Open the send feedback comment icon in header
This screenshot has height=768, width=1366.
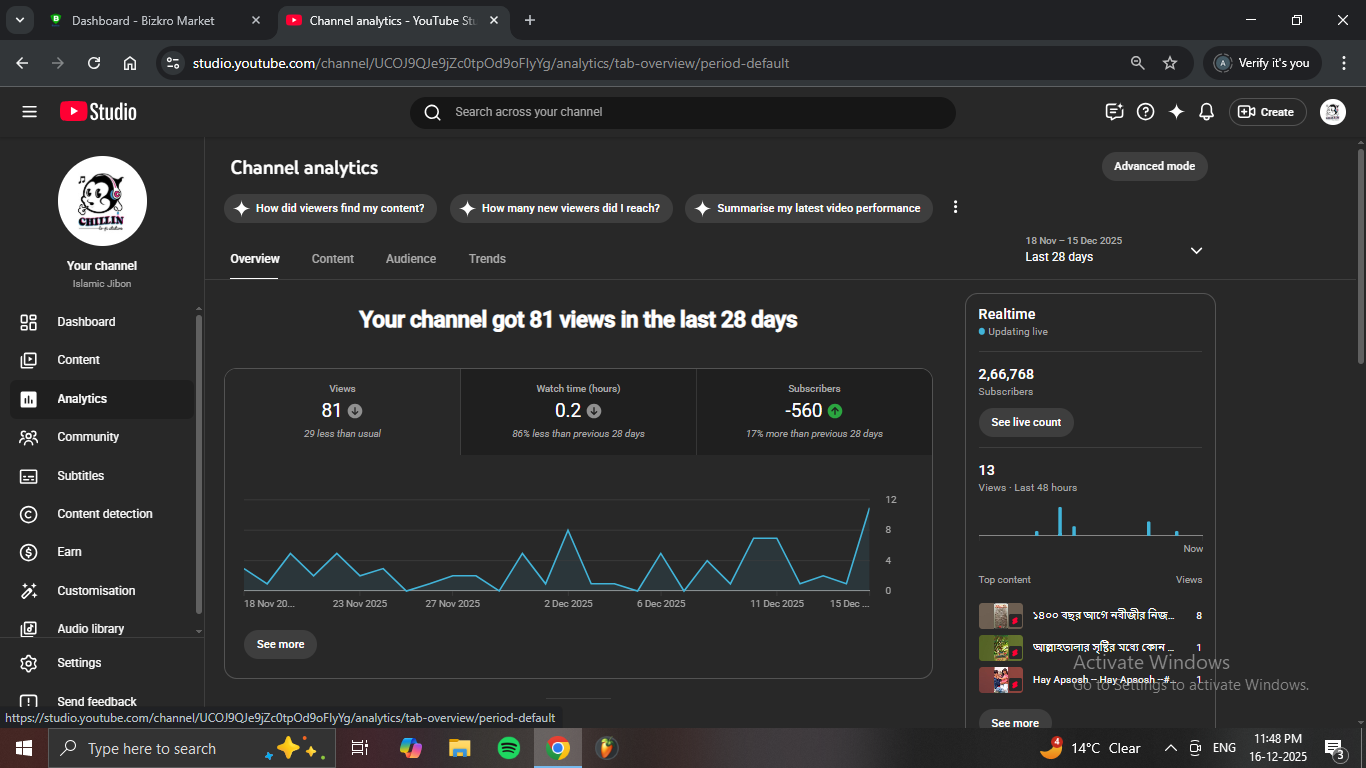(1114, 112)
